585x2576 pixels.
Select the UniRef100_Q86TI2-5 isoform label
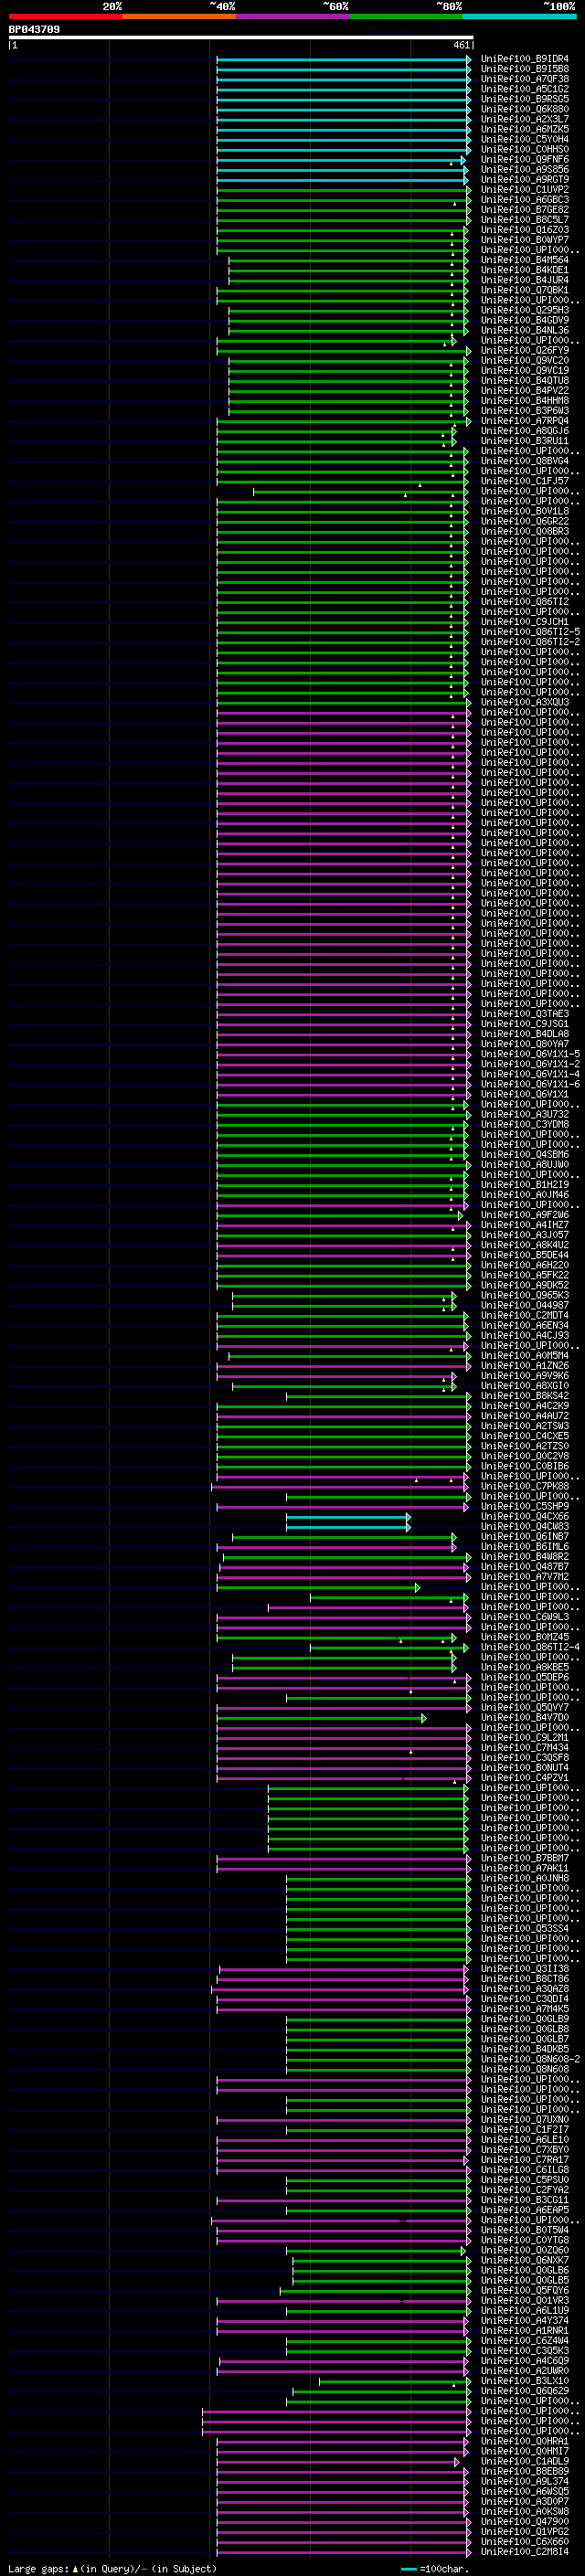pyautogui.click(x=530, y=632)
